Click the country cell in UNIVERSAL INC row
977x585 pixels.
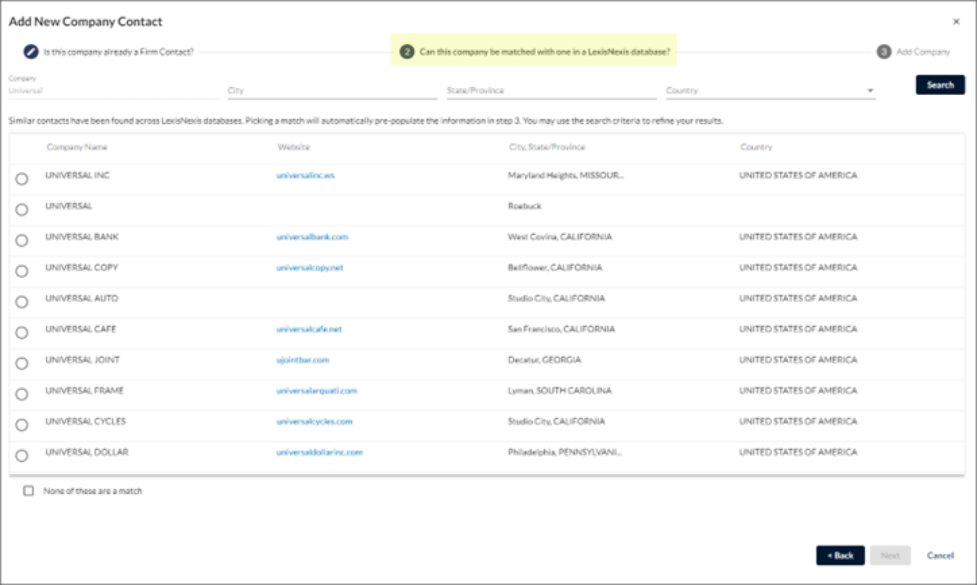click(798, 176)
